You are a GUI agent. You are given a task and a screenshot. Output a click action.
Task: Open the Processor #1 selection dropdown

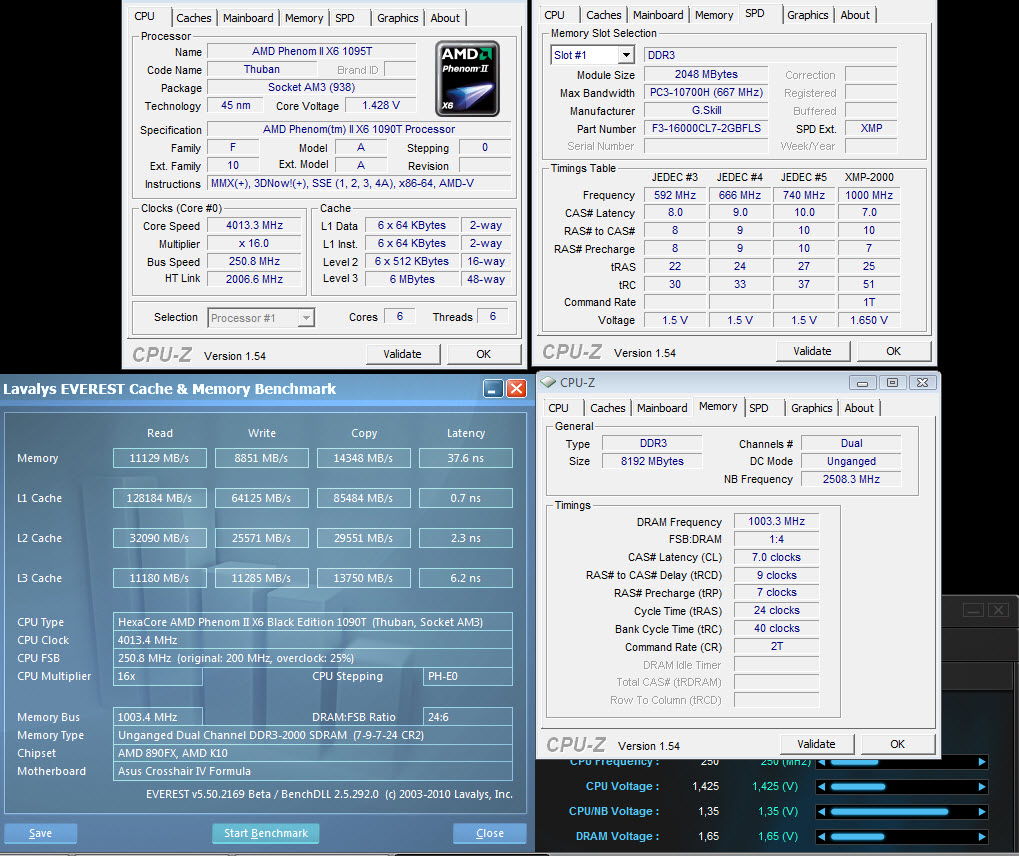coord(305,318)
